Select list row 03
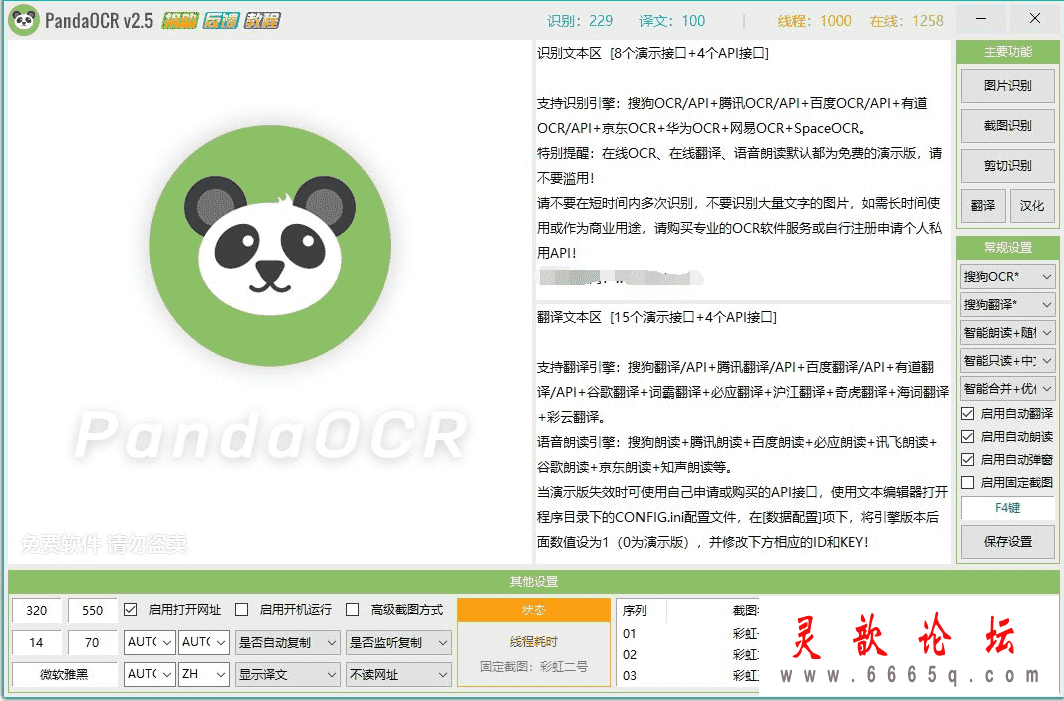Viewport: 1064px width, 701px height. (x=689, y=676)
